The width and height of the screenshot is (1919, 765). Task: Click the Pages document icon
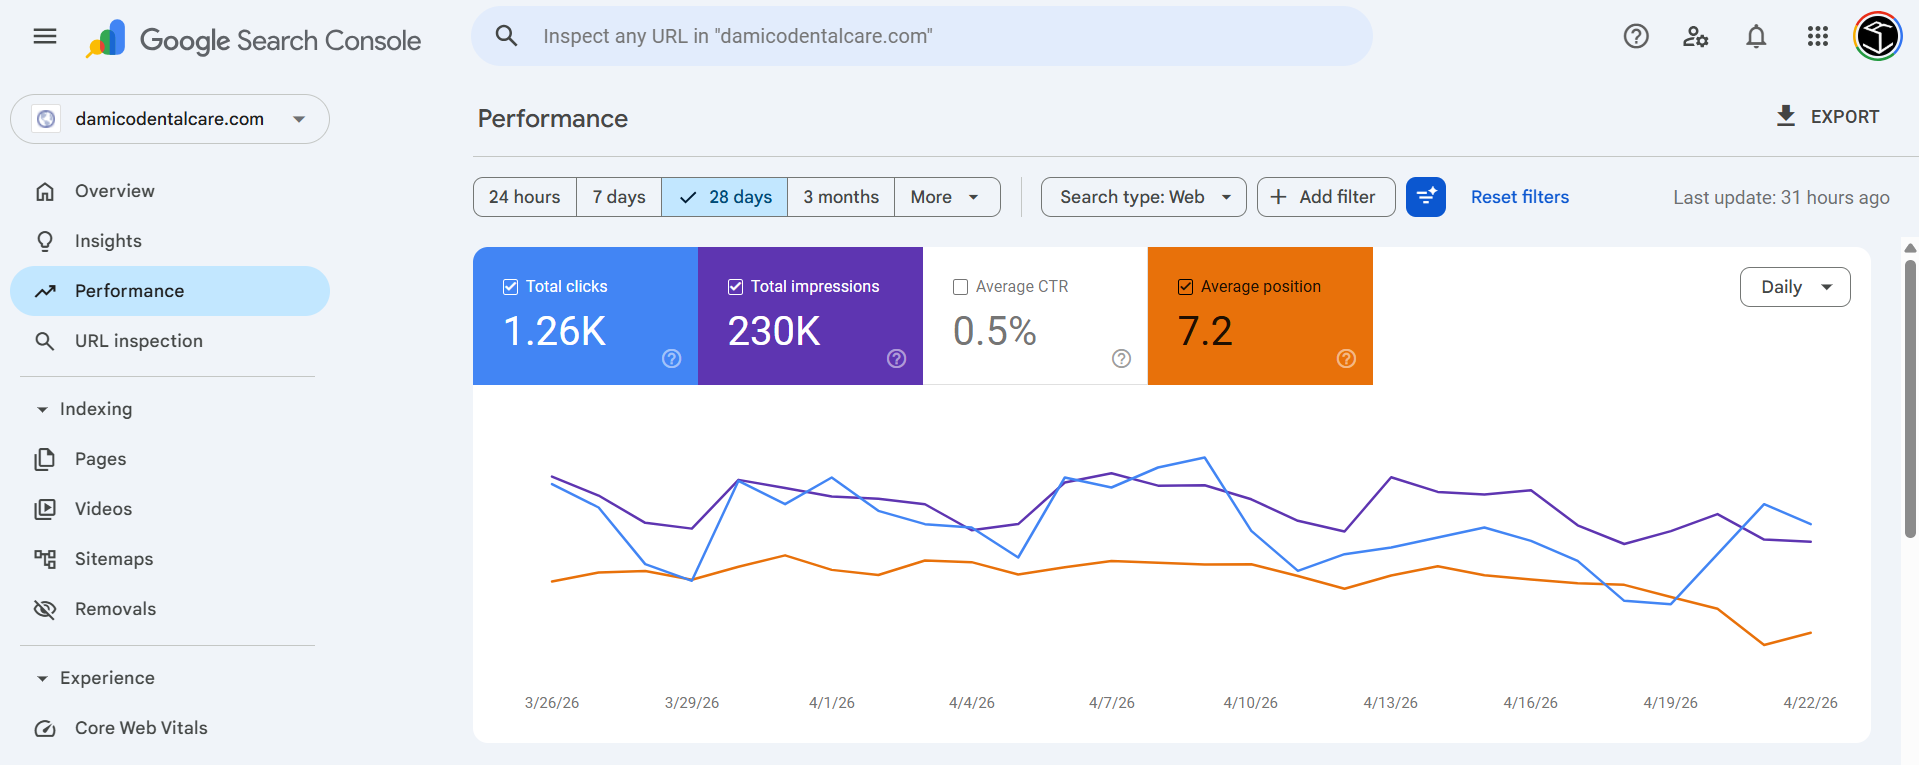45,459
